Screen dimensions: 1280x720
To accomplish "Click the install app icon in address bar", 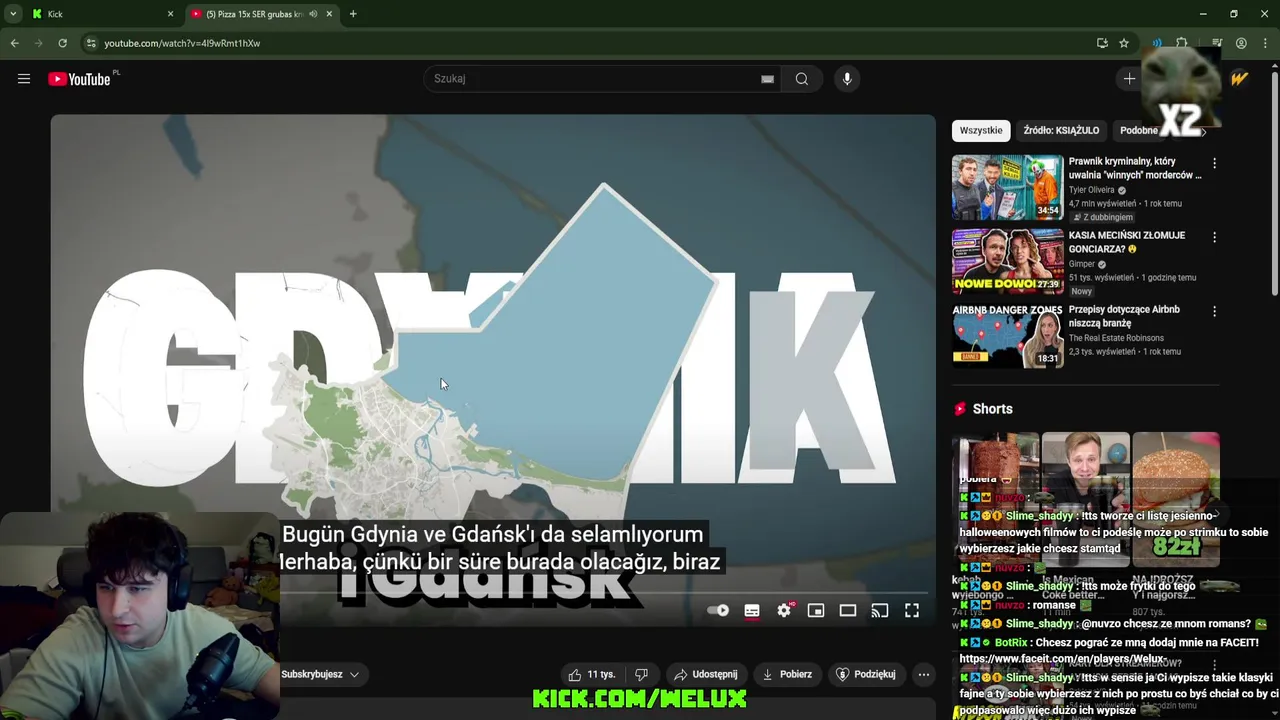I will [1102, 43].
